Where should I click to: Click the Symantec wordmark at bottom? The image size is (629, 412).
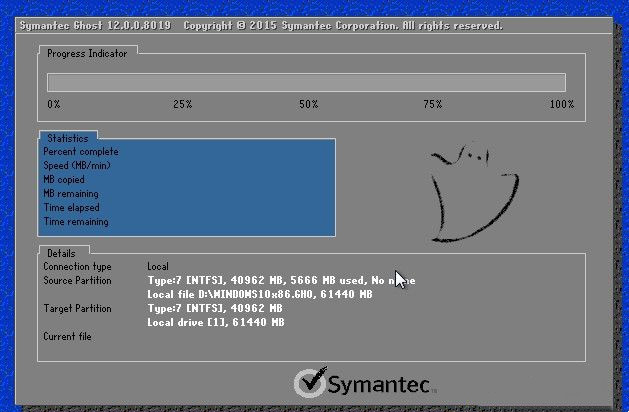click(x=379, y=385)
